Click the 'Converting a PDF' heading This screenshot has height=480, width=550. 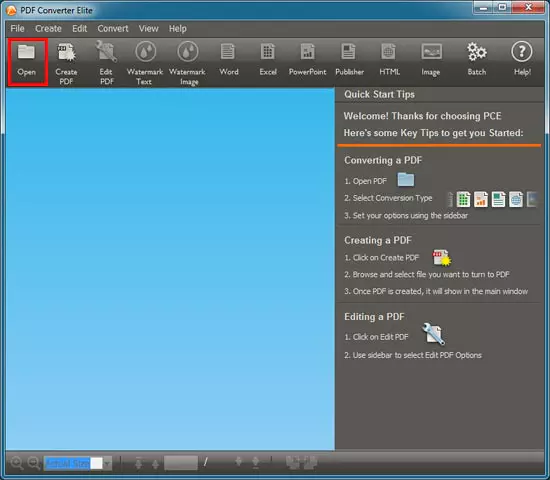(383, 160)
